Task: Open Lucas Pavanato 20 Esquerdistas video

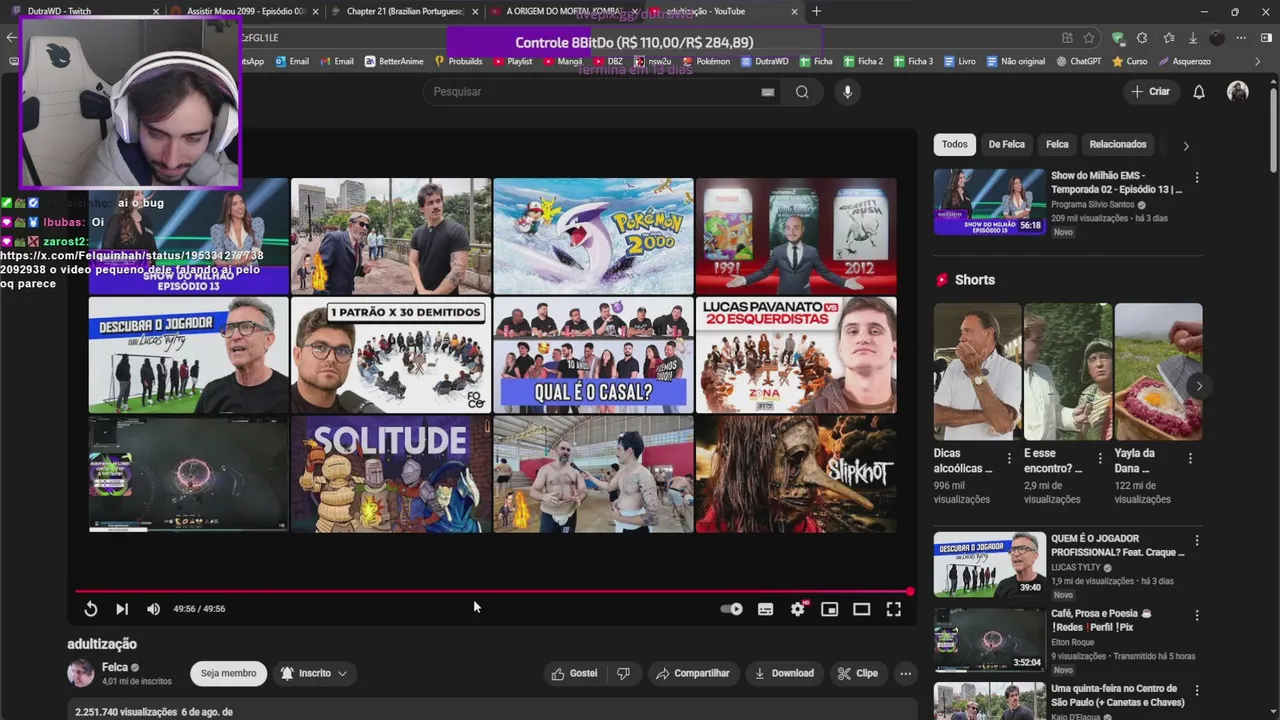Action: (x=796, y=355)
